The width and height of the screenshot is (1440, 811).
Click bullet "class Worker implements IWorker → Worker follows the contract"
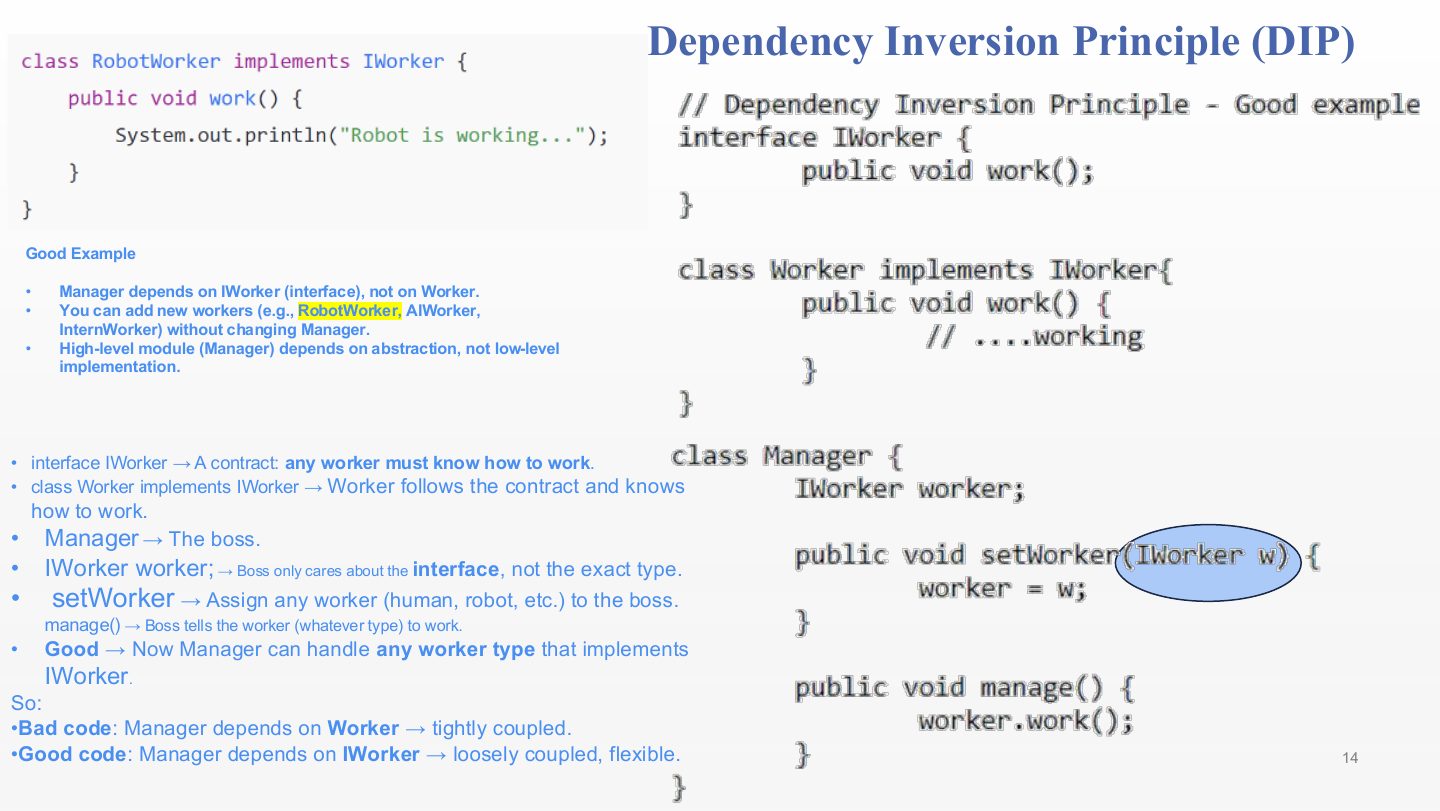pyautogui.click(x=358, y=498)
